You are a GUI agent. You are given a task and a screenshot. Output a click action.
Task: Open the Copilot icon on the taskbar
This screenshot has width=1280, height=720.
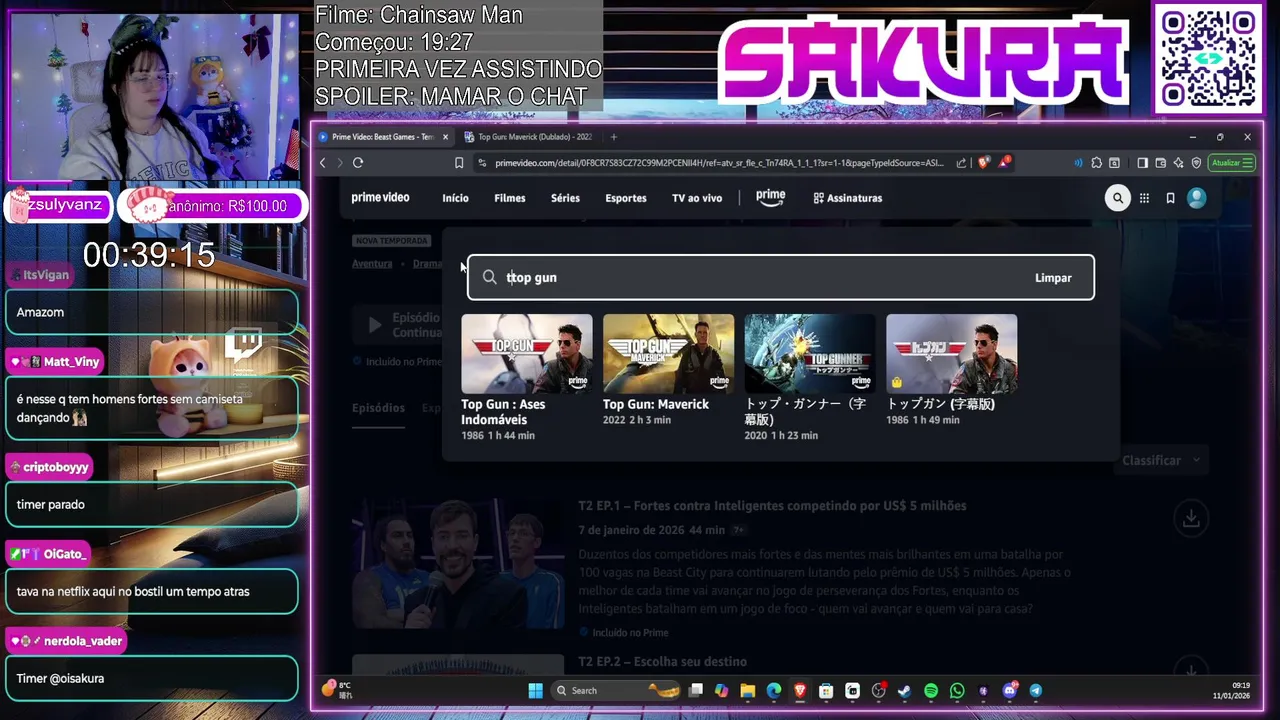[x=721, y=690]
